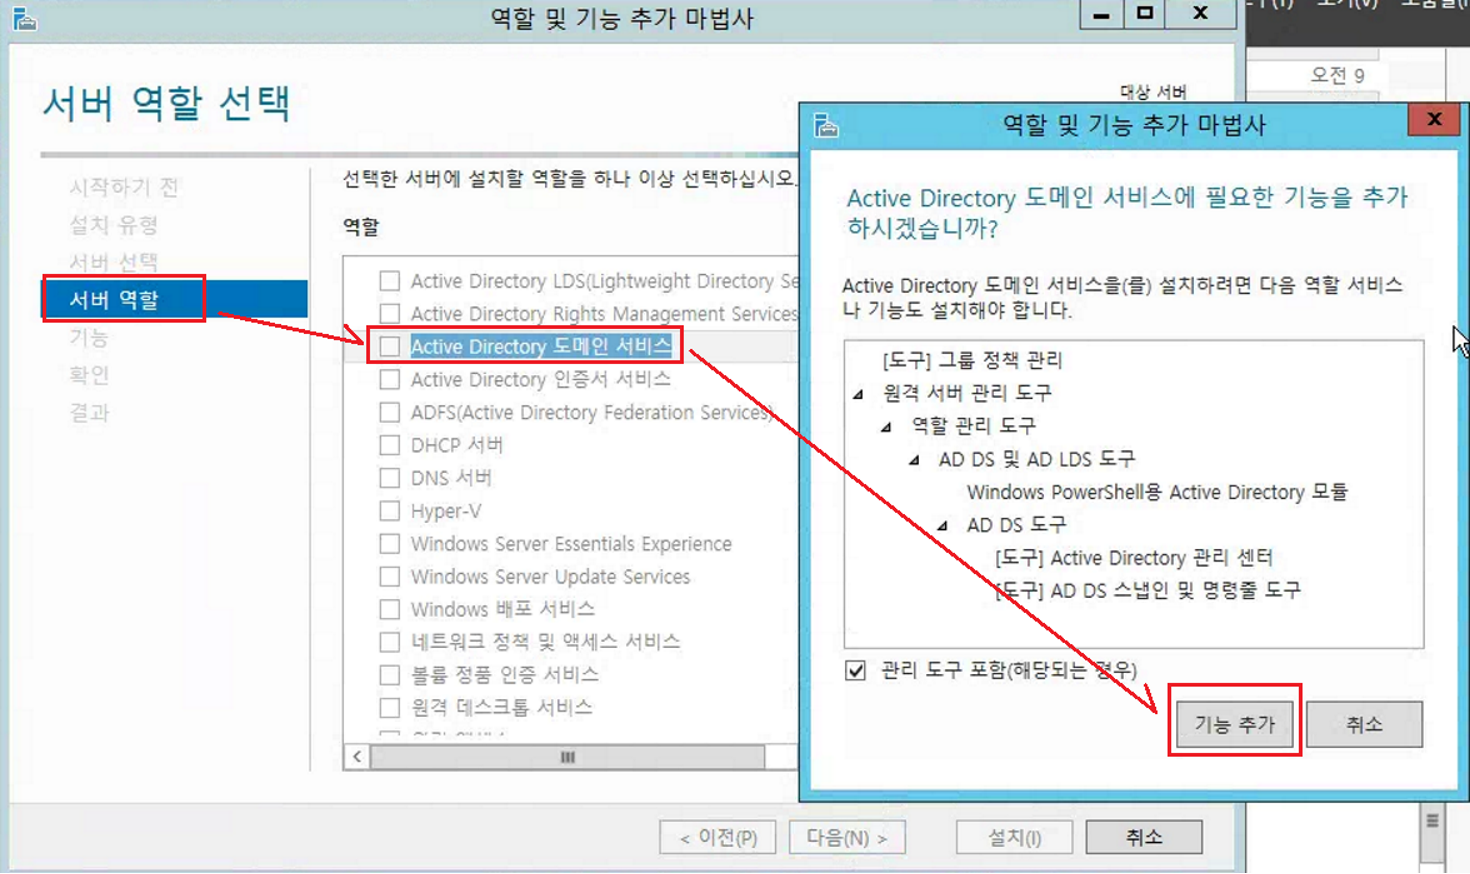Click the 역할 column heading
This screenshot has height=874, width=1470.
[x=361, y=227]
